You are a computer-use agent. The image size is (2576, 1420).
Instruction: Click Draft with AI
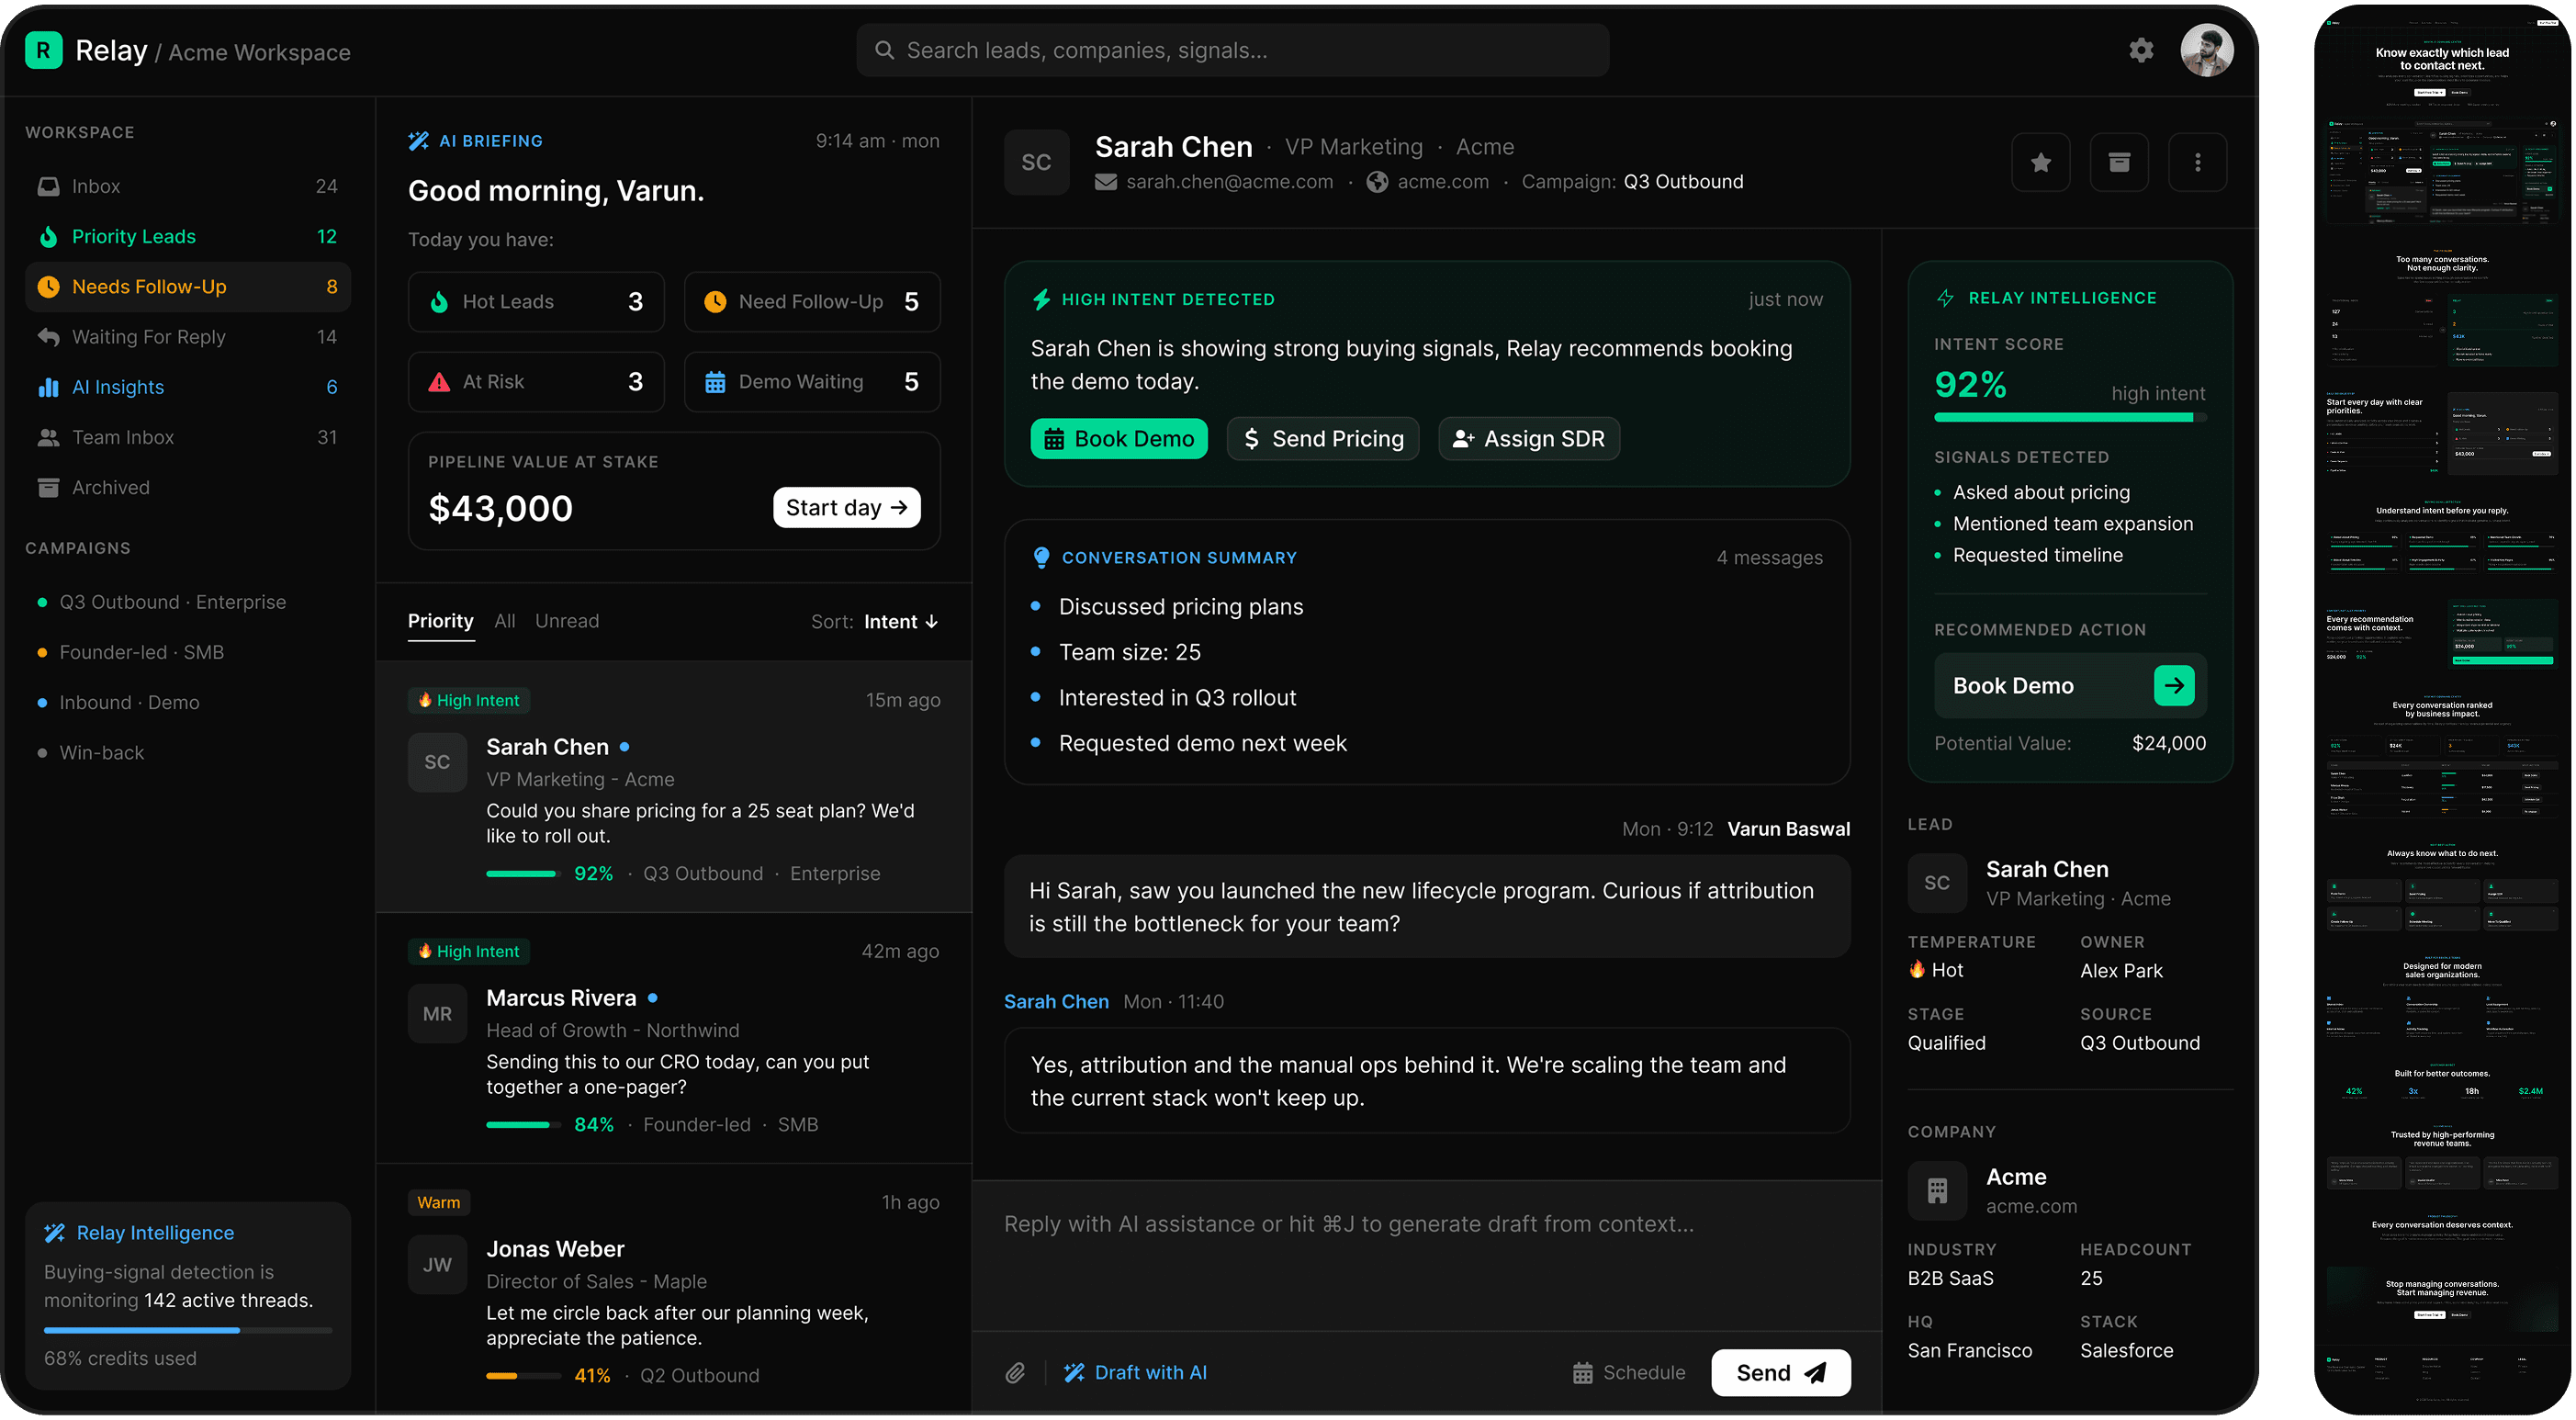[1135, 1373]
